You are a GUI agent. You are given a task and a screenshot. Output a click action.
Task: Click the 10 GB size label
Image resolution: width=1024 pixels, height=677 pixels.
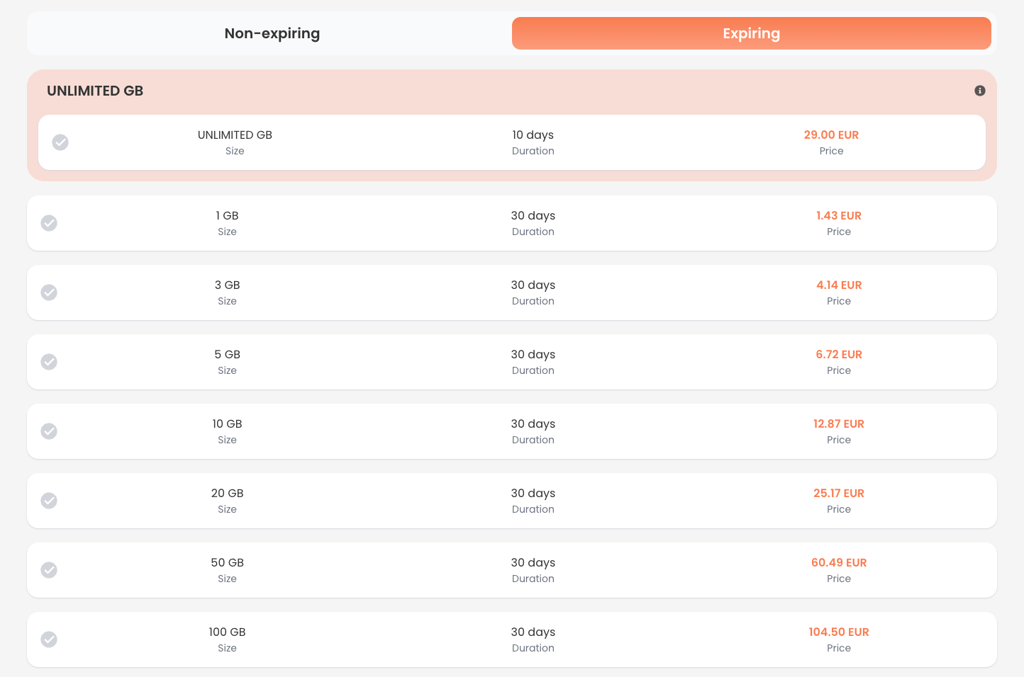pos(227,424)
